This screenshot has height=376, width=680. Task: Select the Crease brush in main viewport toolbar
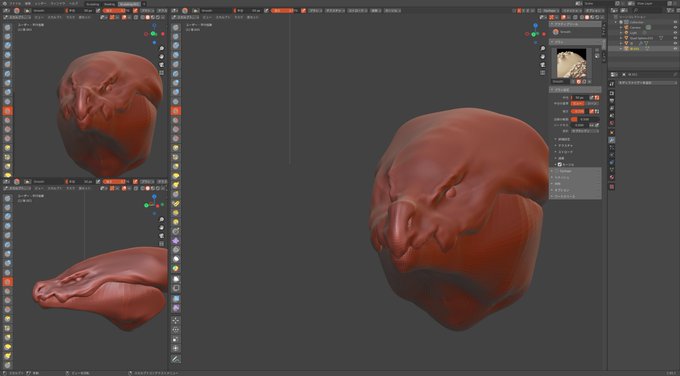click(x=176, y=101)
